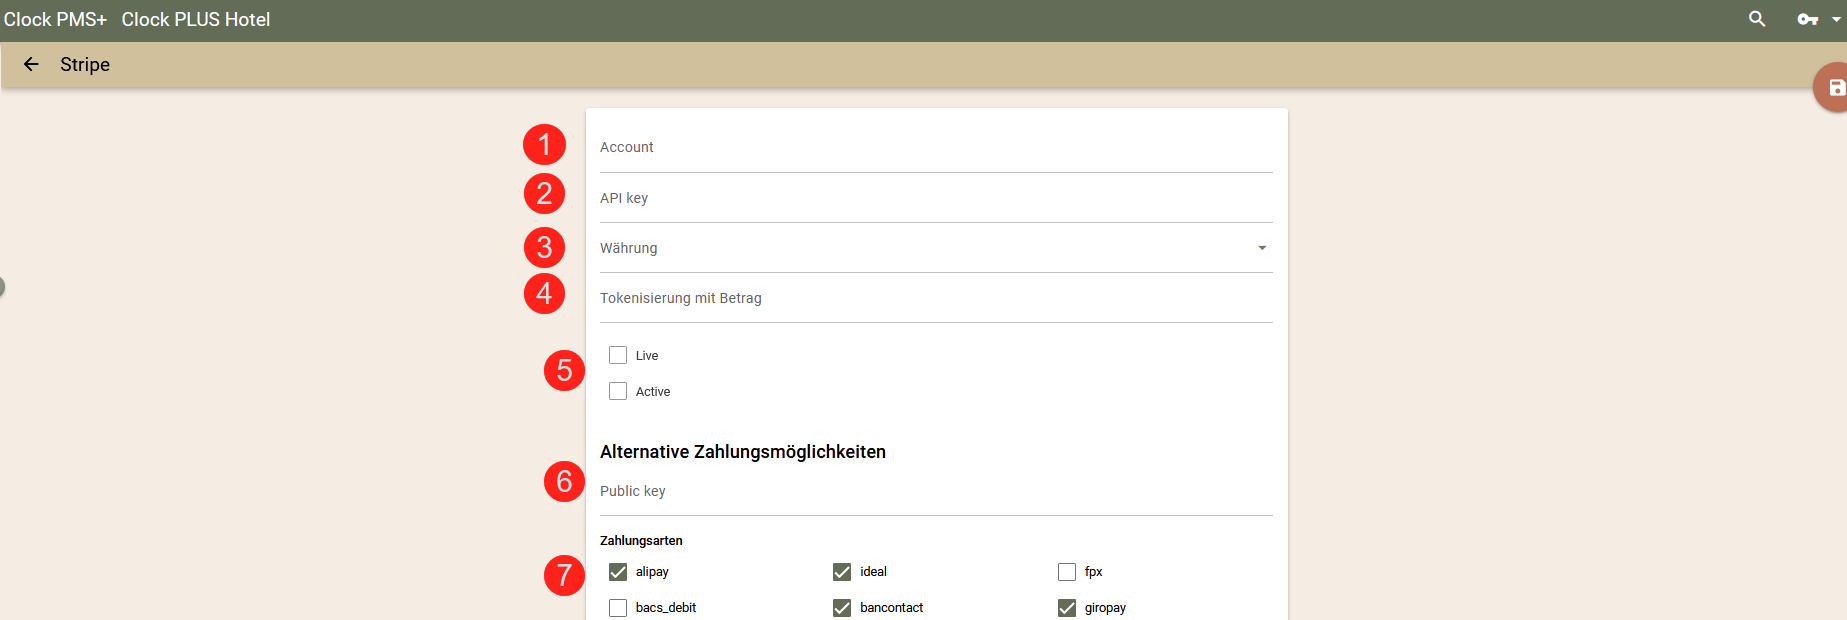Screen dimensions: 1847x620
Task: Uncheck the alipay payment method
Action: pos(618,572)
